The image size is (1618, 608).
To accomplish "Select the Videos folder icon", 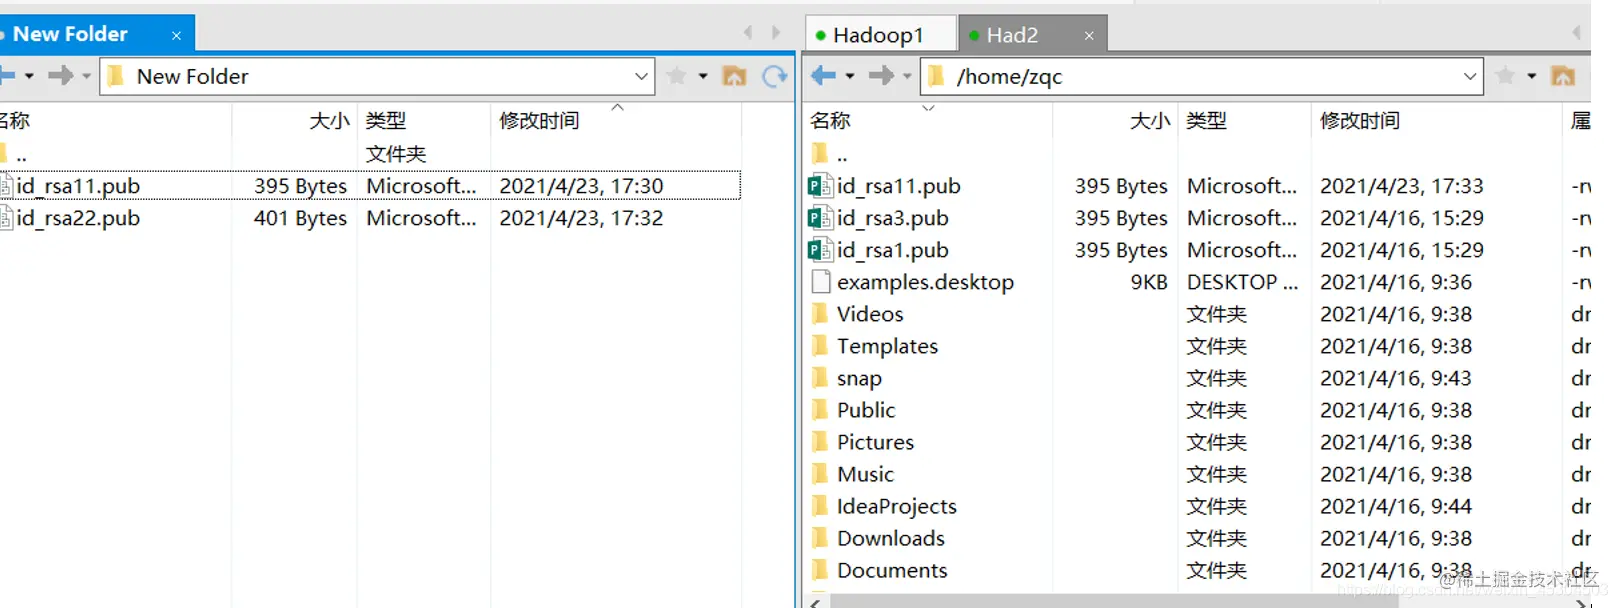I will click(820, 314).
